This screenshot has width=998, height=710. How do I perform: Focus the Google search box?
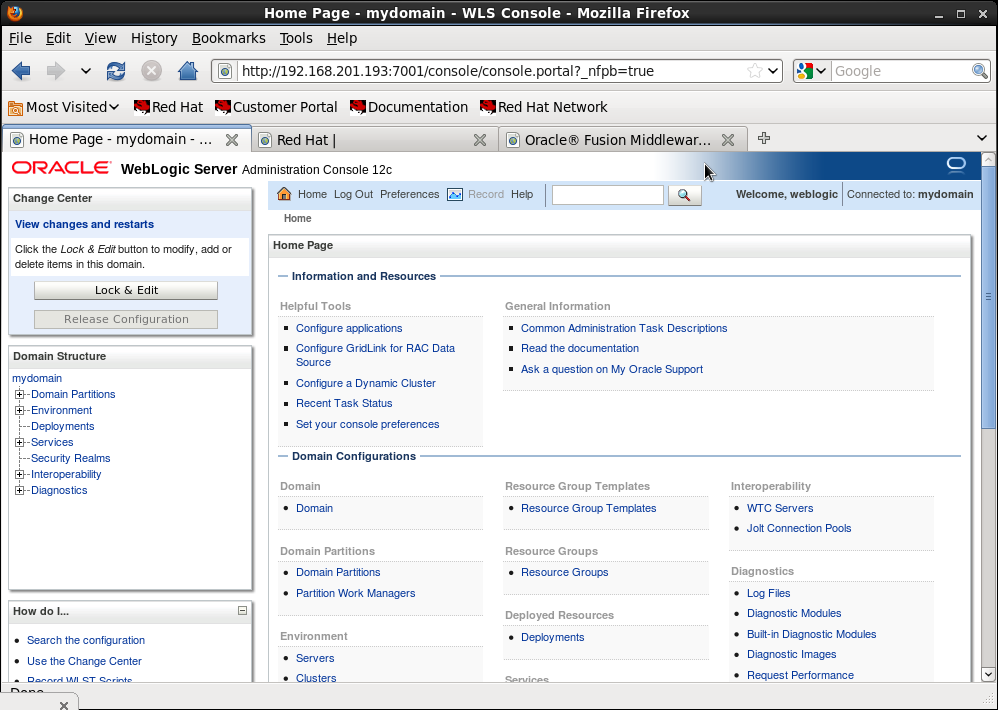(x=901, y=71)
